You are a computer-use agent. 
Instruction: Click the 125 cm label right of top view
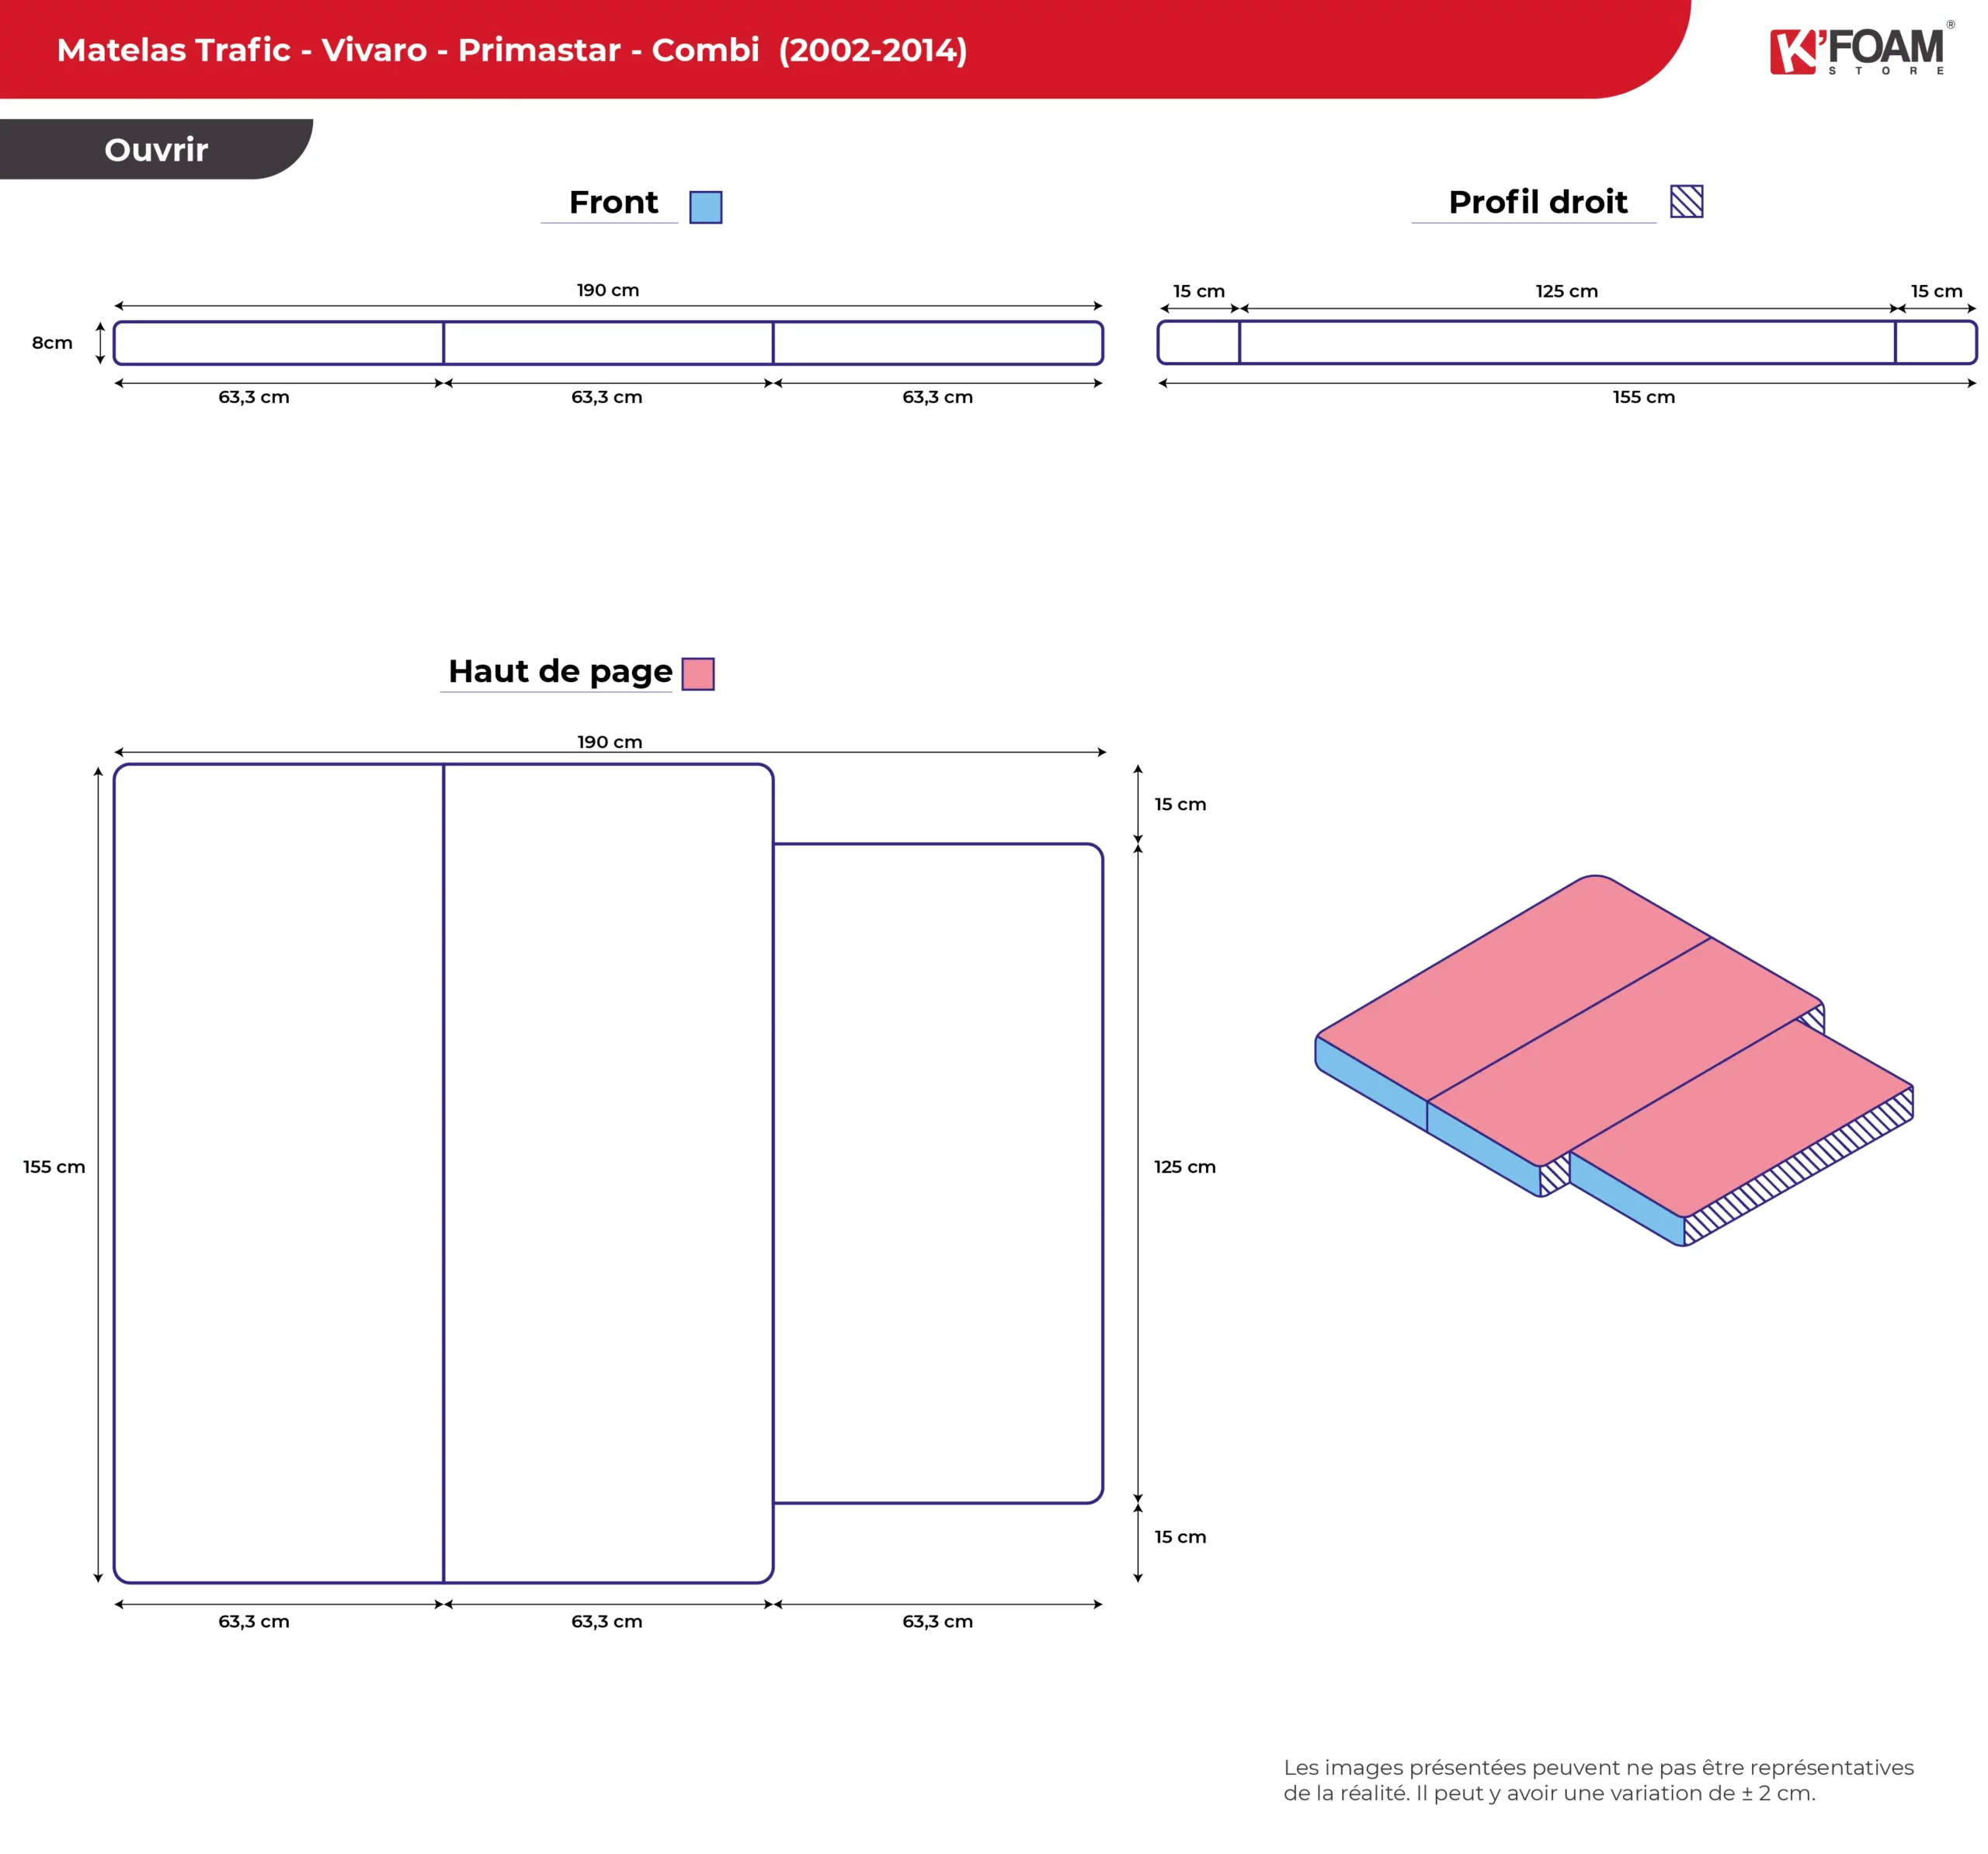coord(1184,1167)
